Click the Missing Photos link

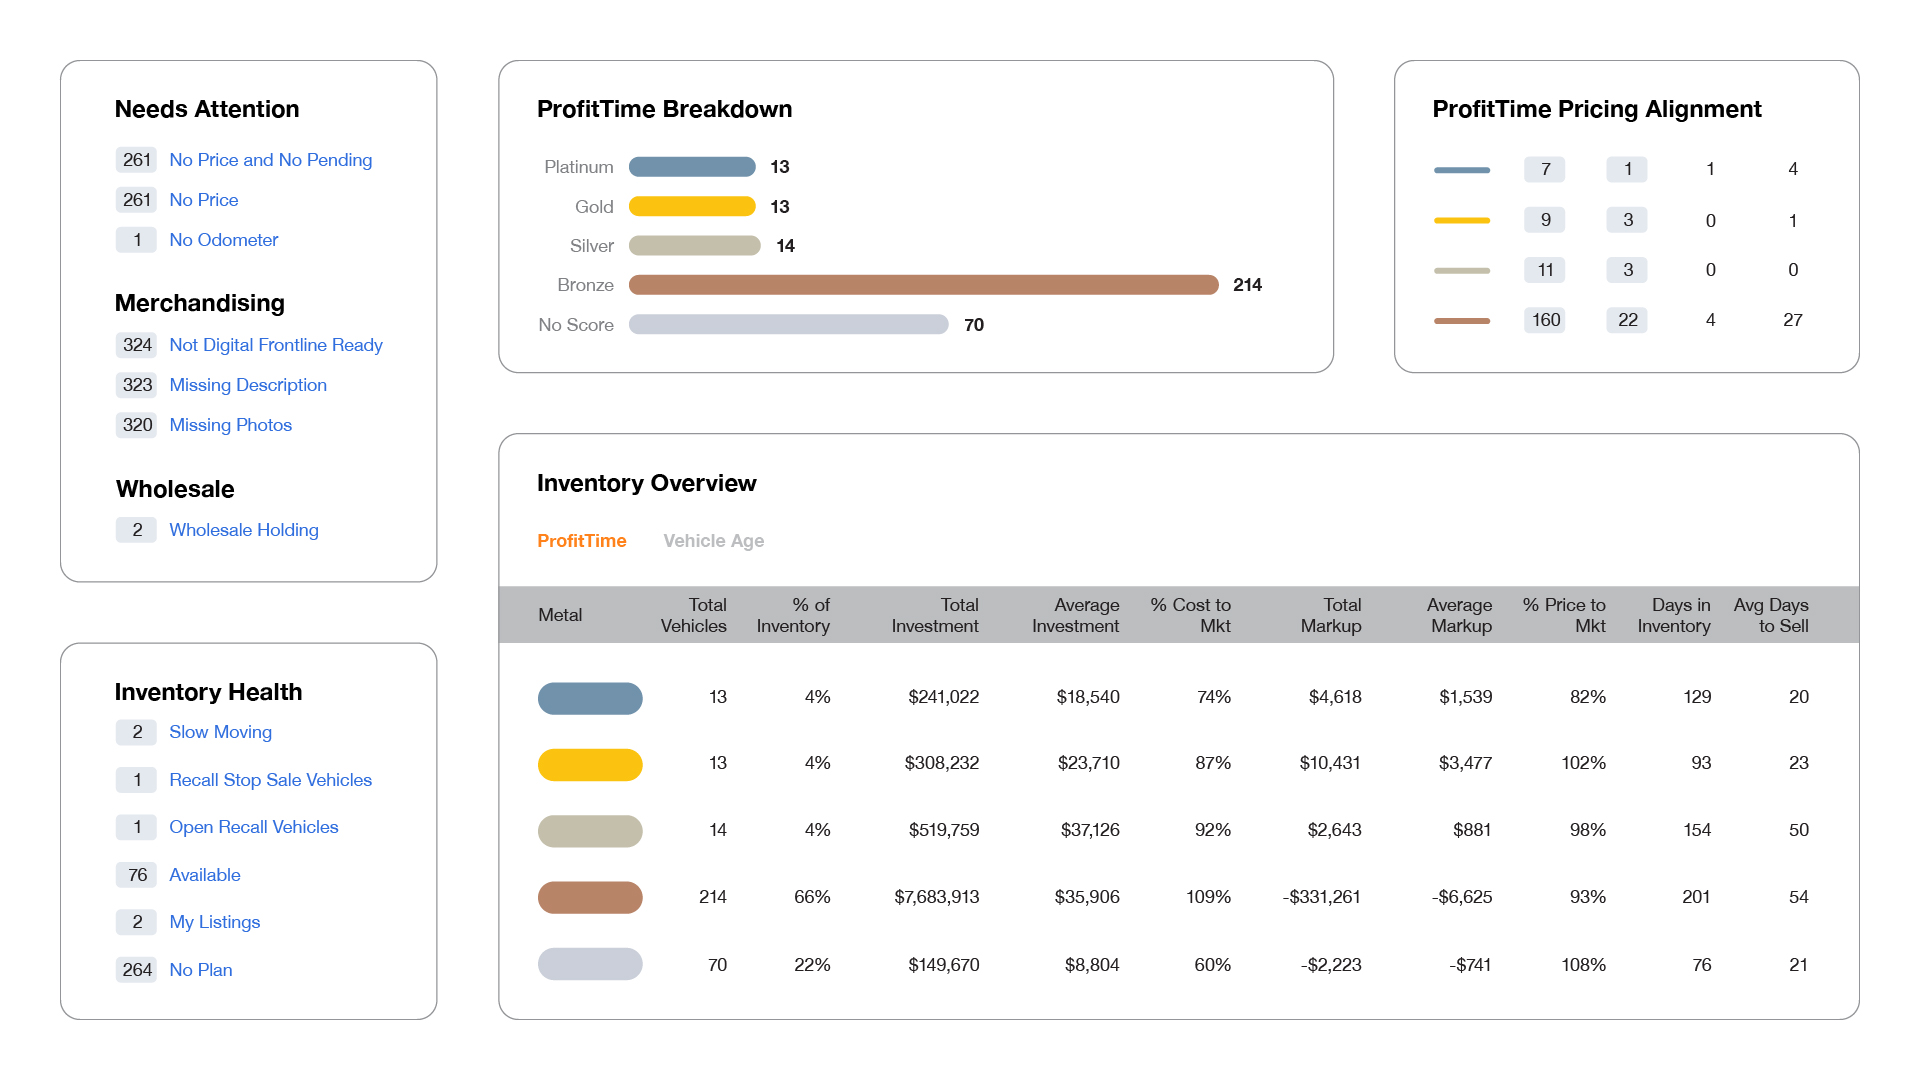(230, 425)
